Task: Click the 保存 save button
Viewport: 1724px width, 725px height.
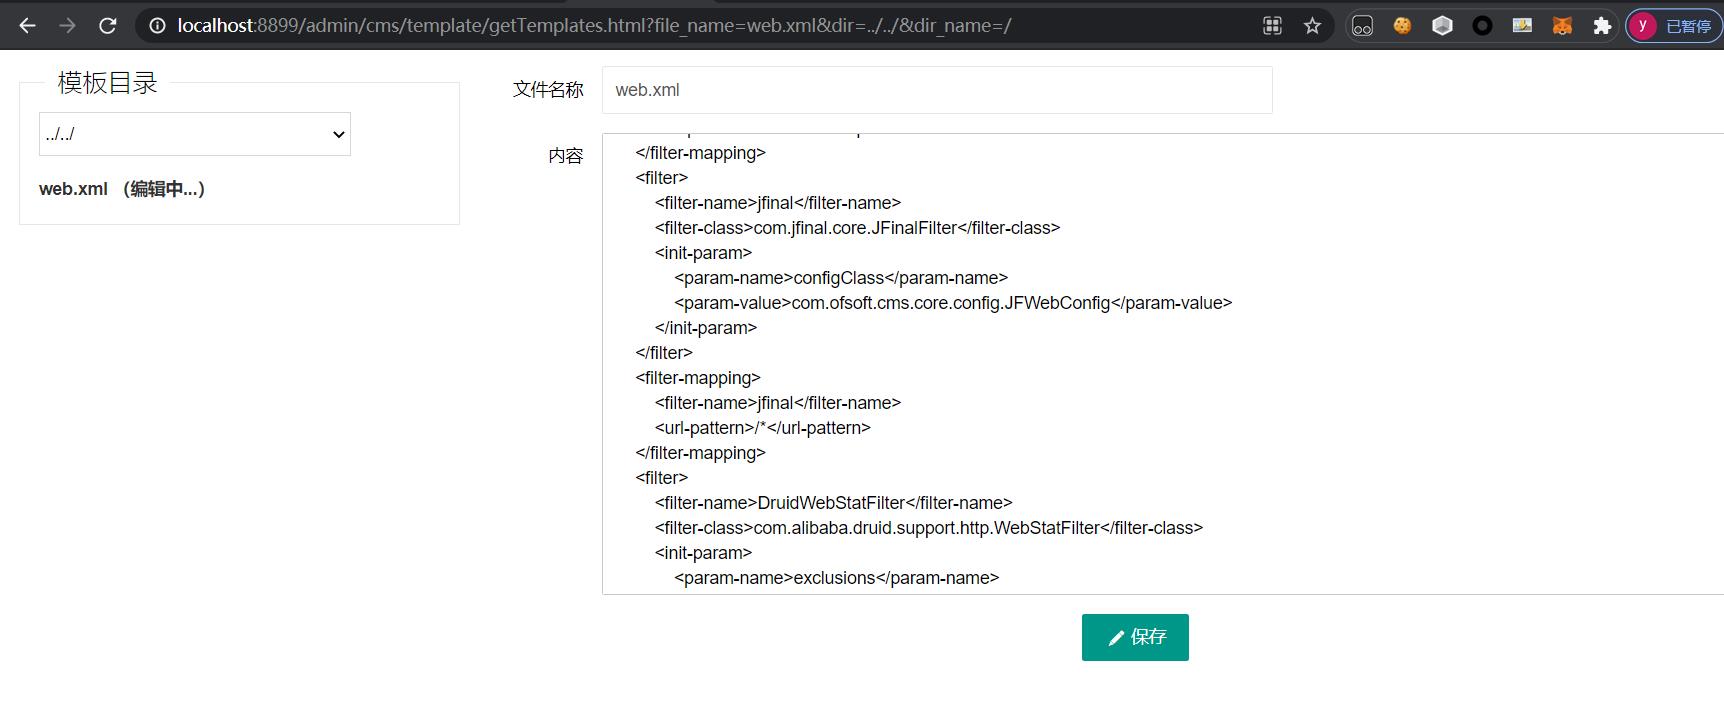Action: [x=1135, y=637]
